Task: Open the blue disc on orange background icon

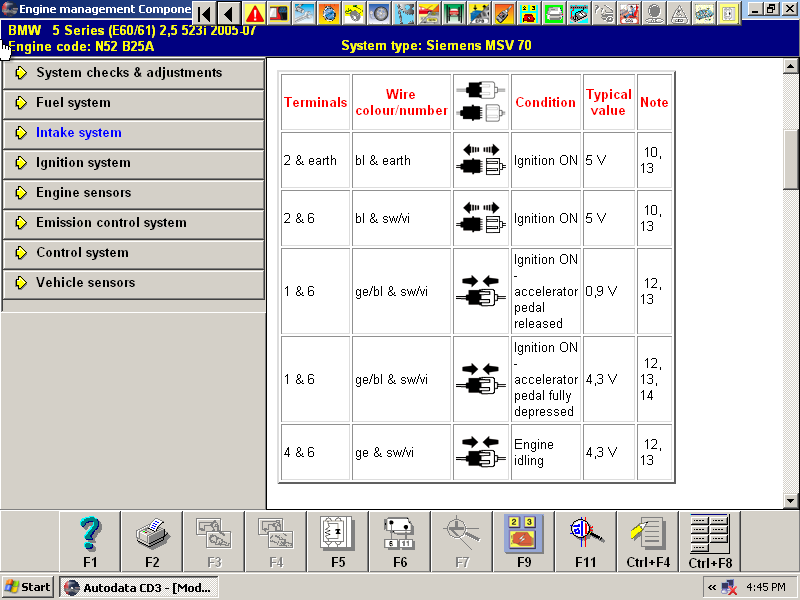Action: coord(330,13)
